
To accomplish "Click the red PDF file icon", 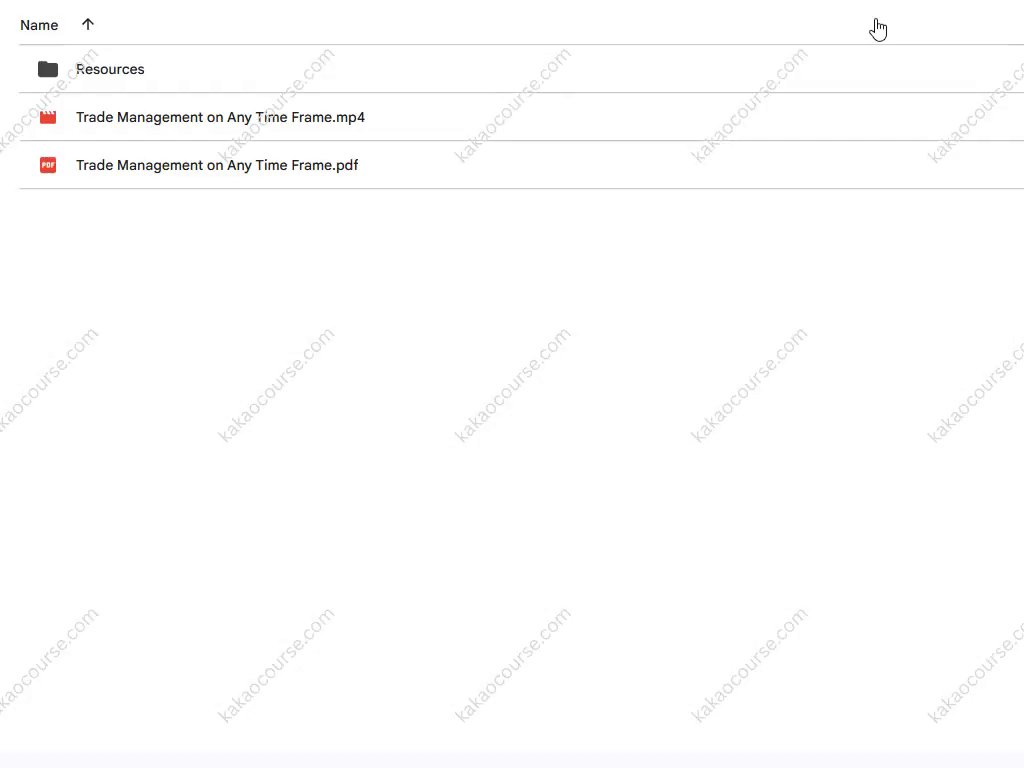I will 48,165.
